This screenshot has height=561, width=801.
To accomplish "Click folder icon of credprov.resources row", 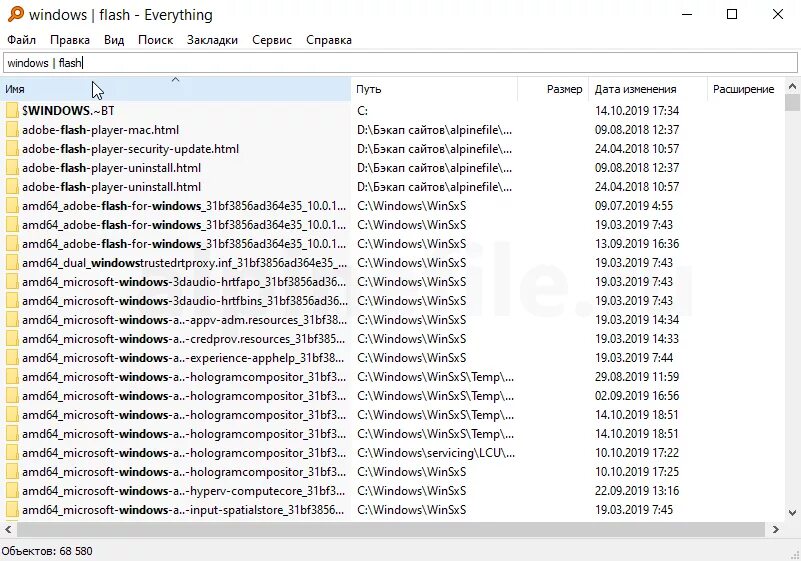I will (12, 339).
